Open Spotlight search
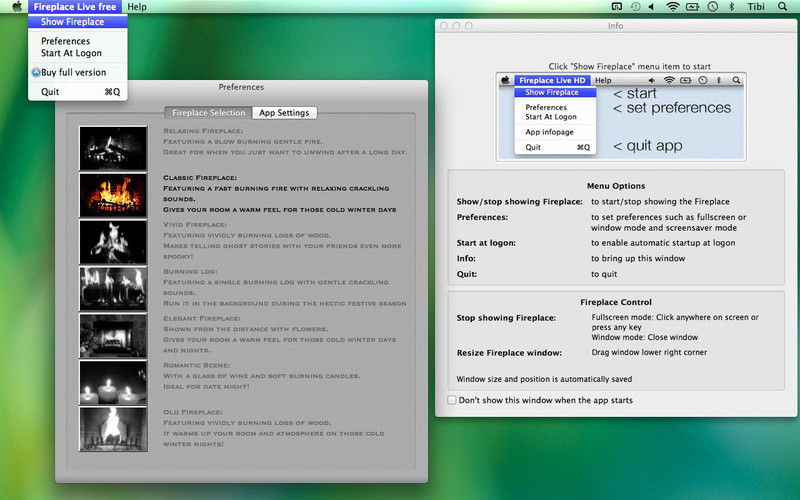The height and width of the screenshot is (500, 800). pos(782,7)
